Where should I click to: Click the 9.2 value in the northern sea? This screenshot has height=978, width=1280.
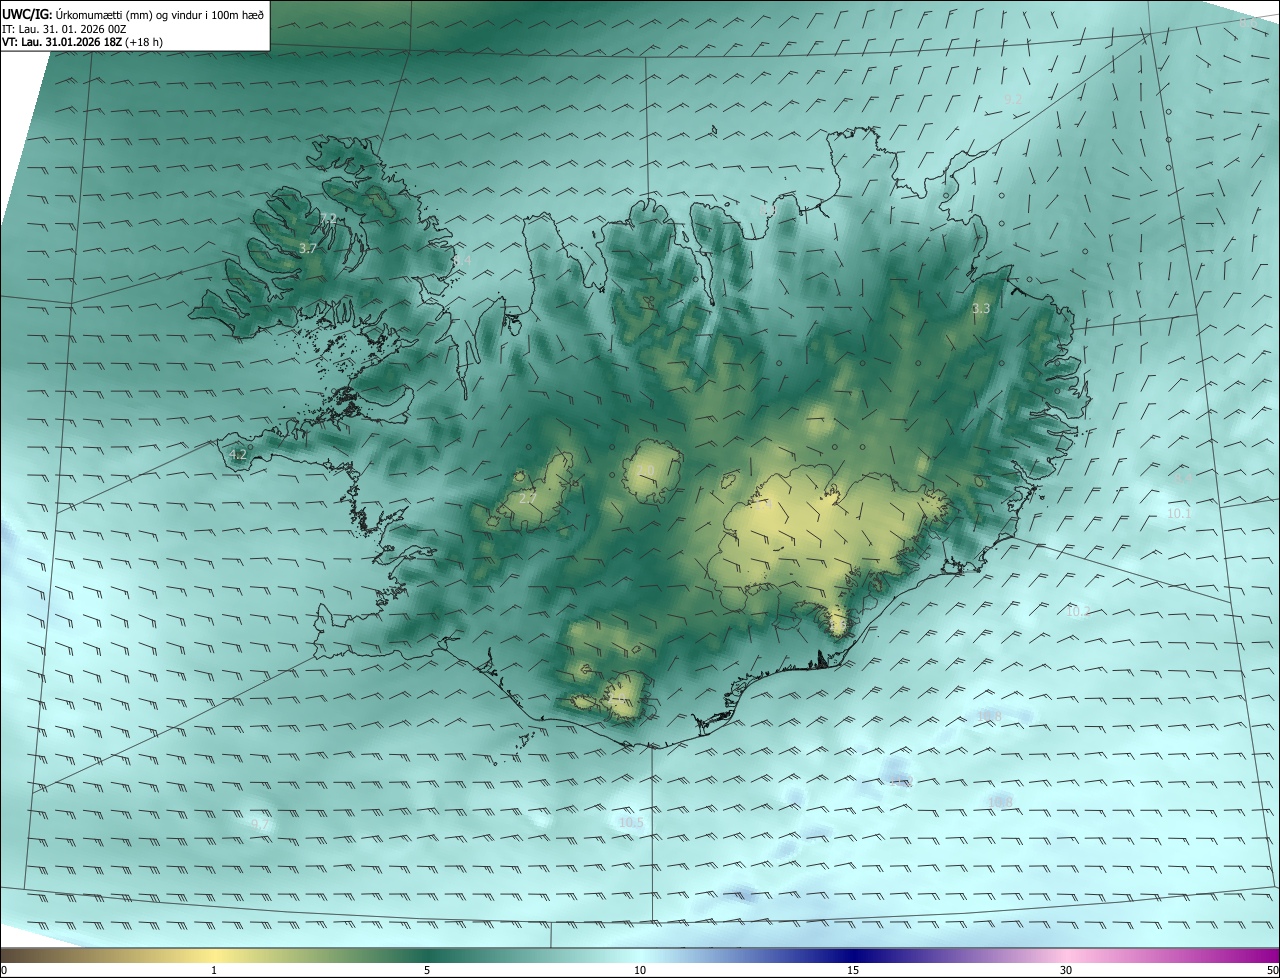tap(1013, 99)
